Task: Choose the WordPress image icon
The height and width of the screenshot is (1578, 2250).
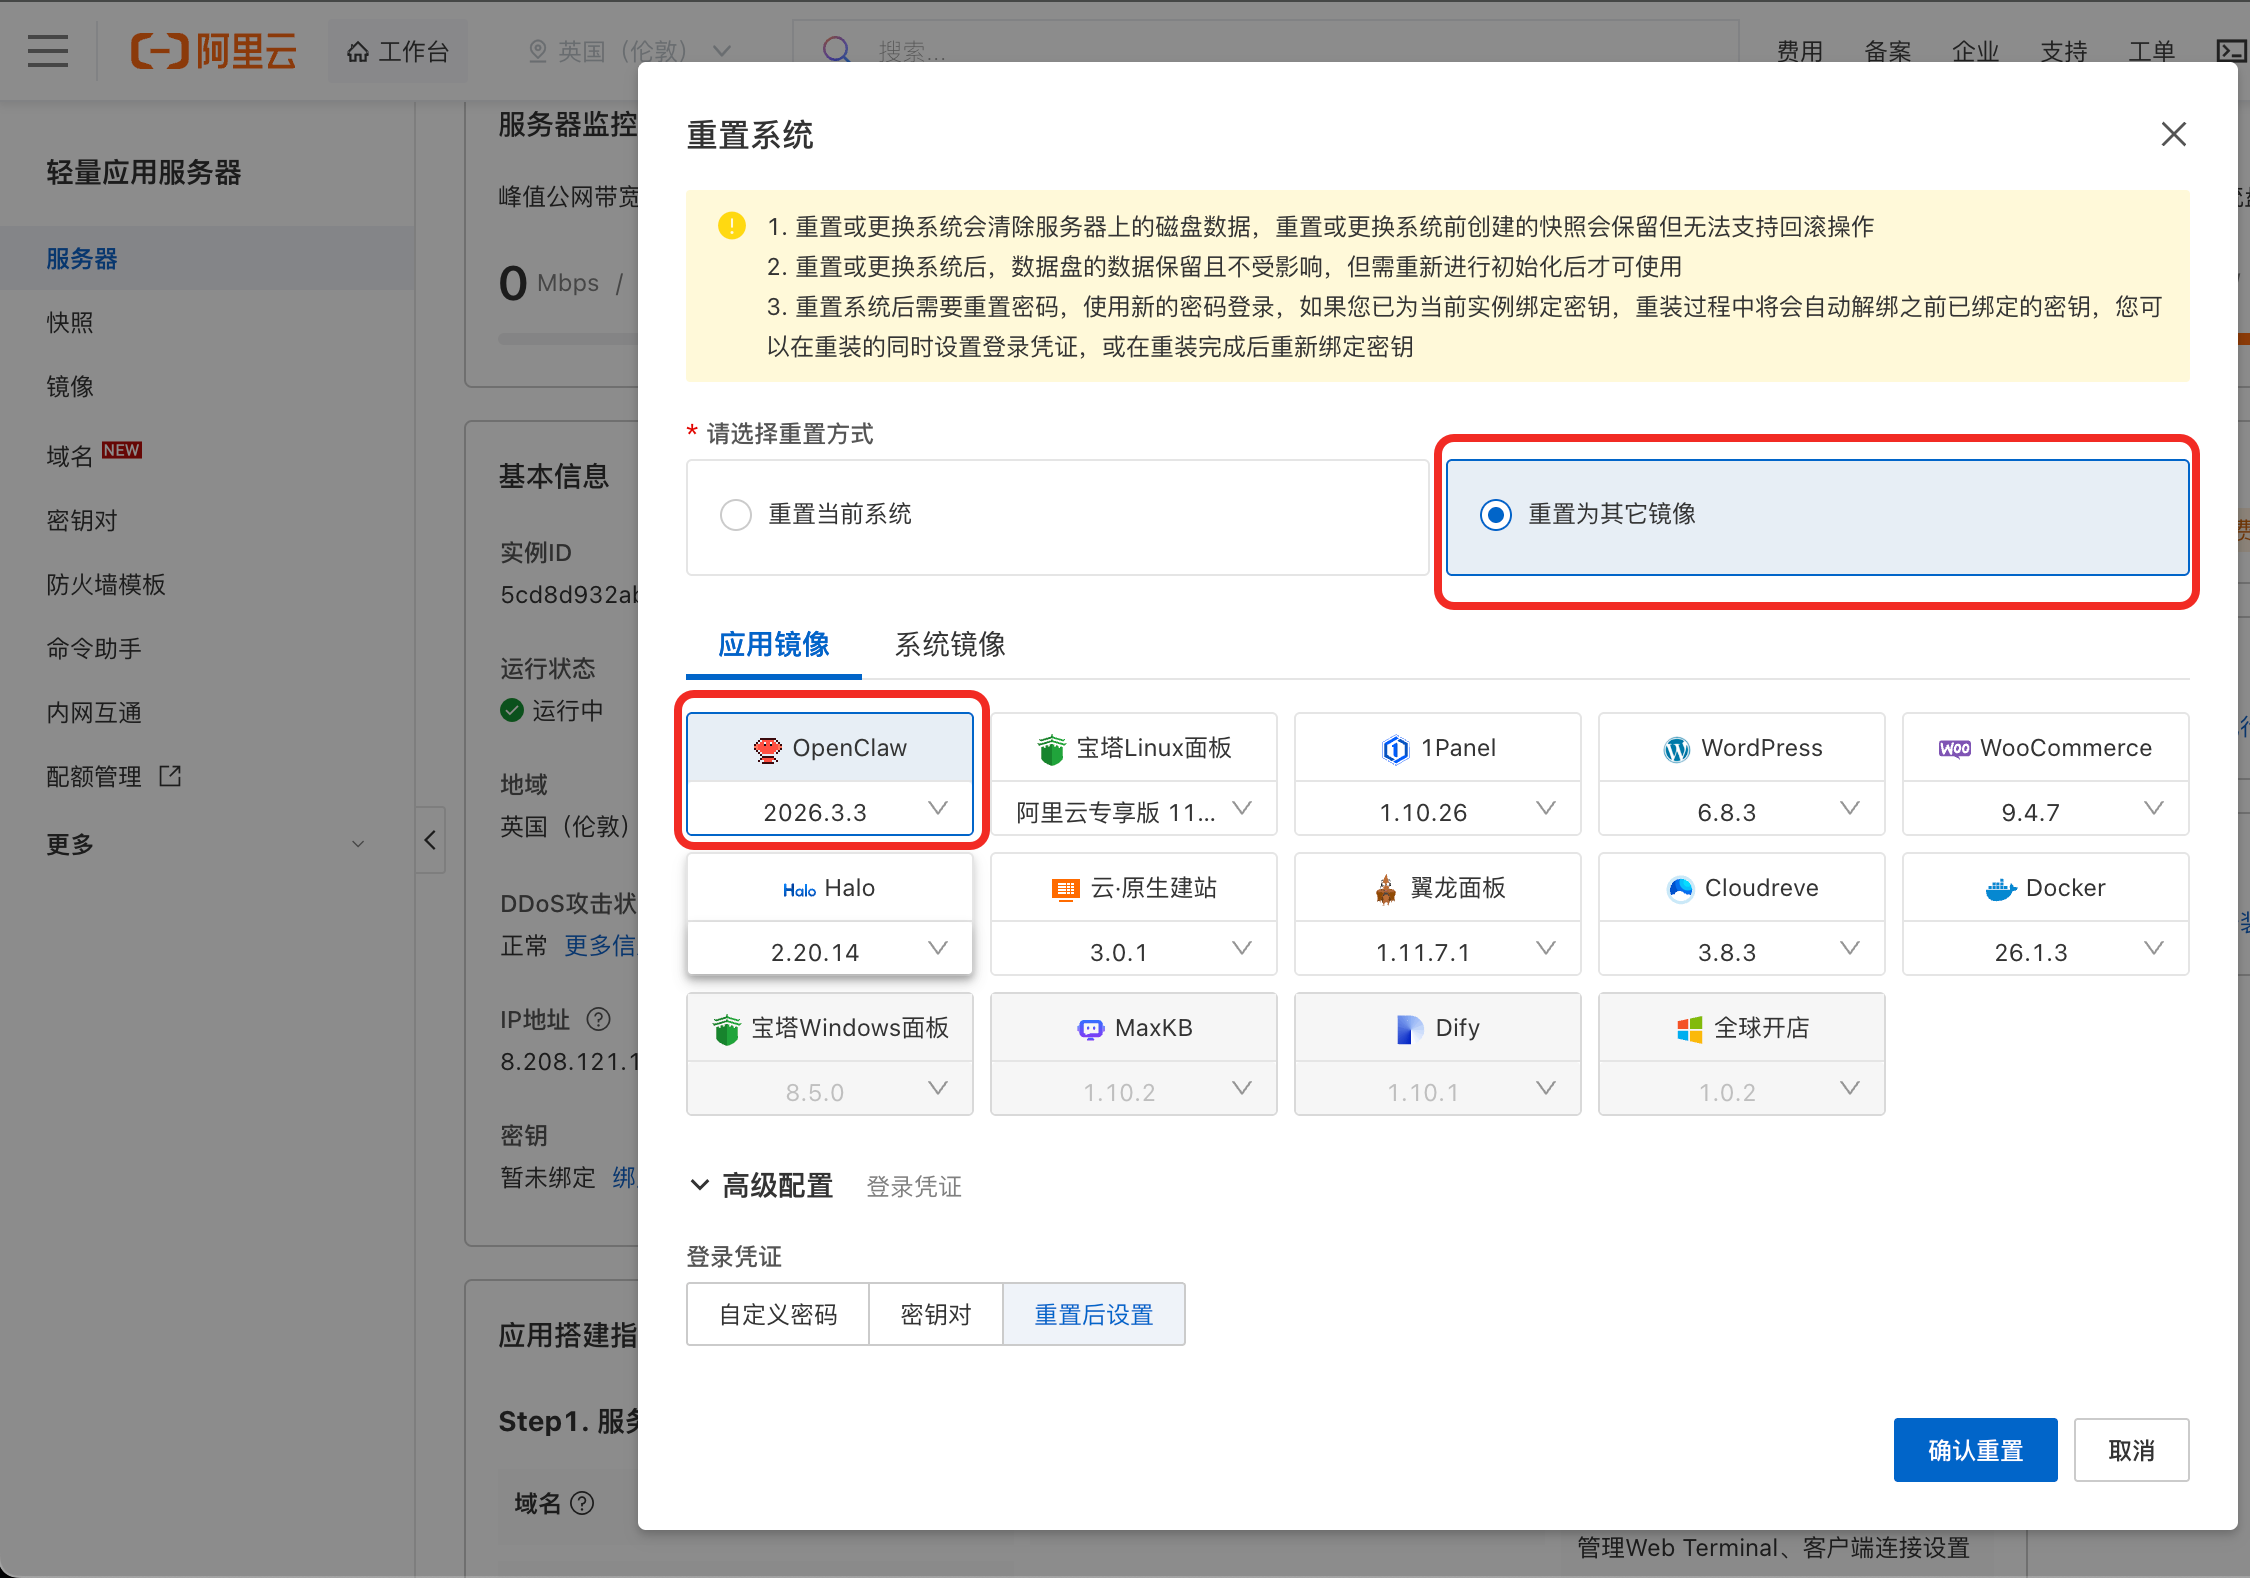Action: (1676, 749)
